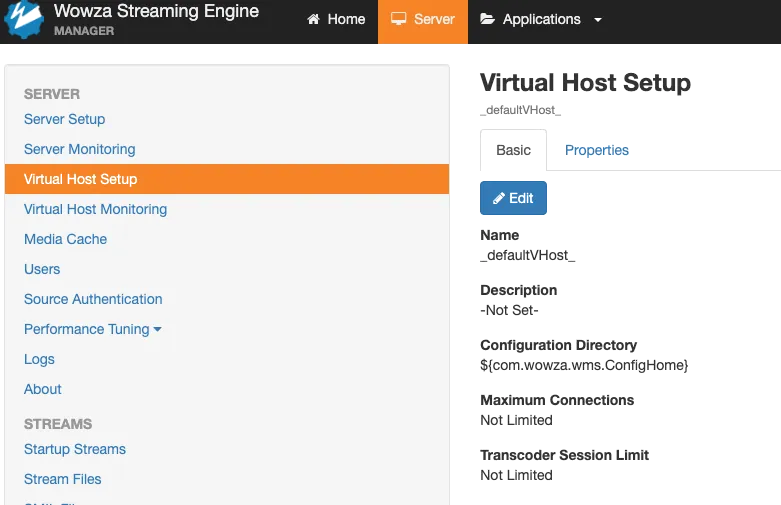
Task: Click the Home house icon
Action: [x=313, y=20]
